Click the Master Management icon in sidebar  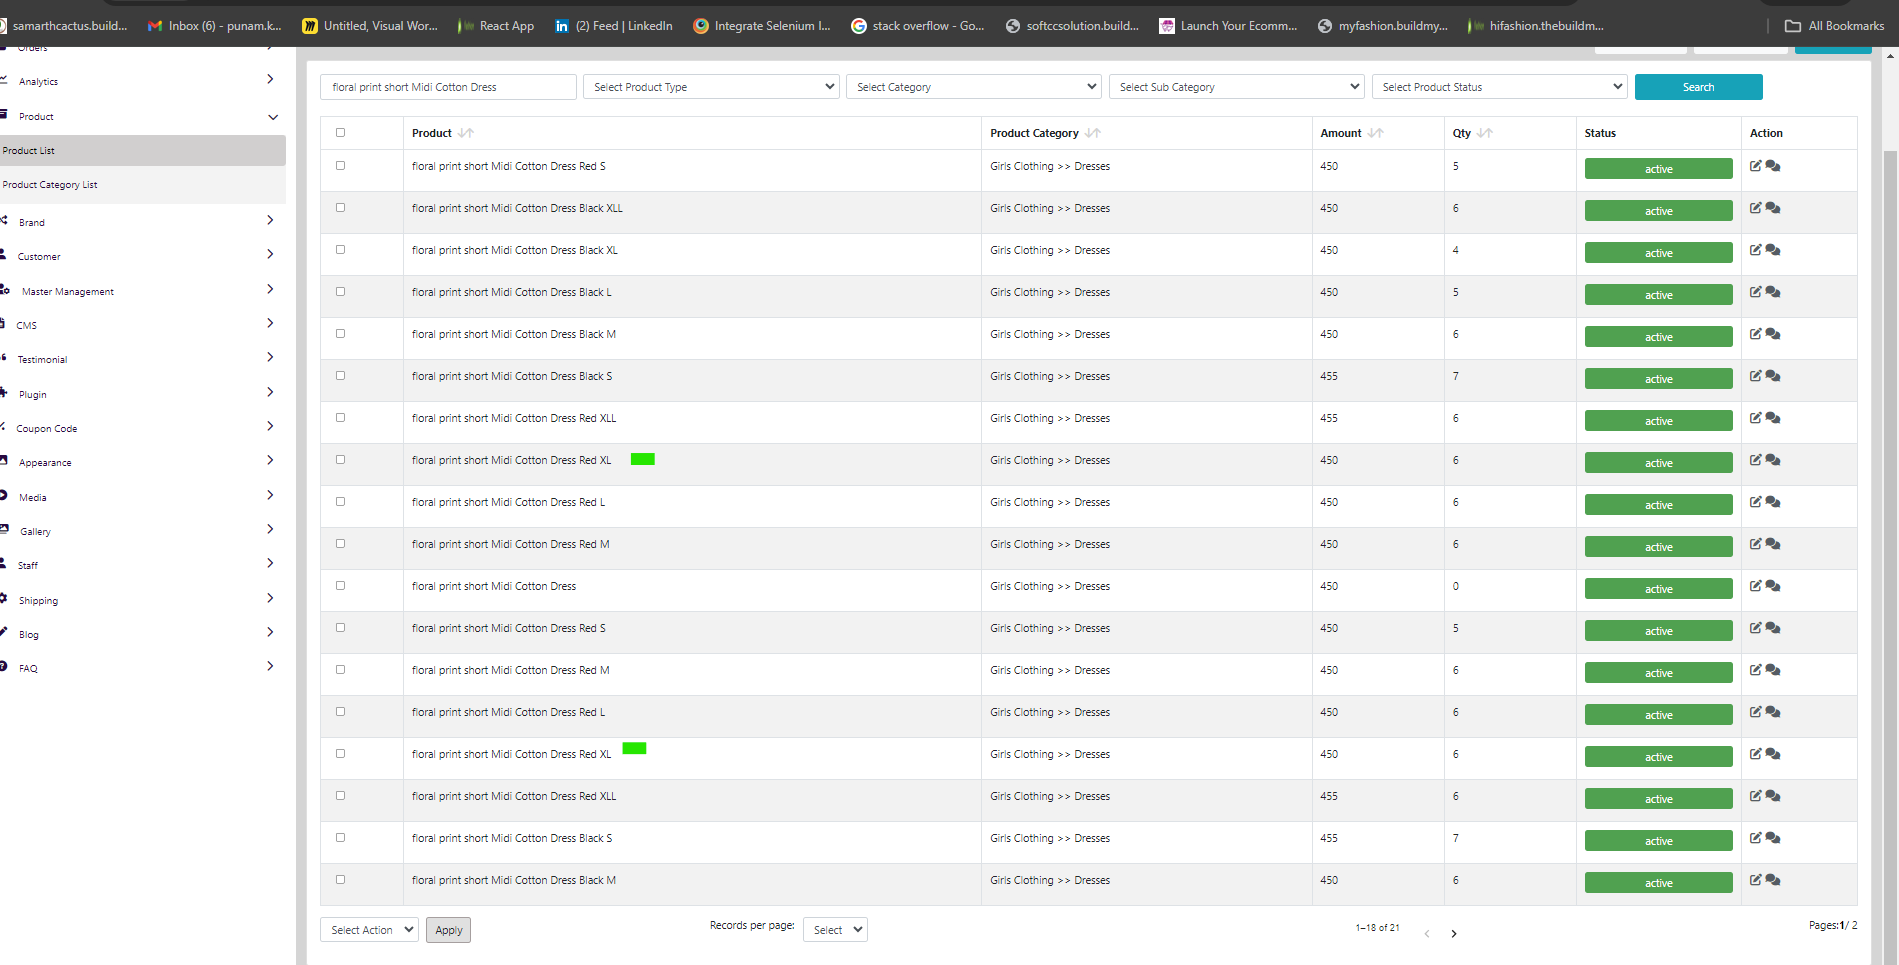(x=5, y=289)
